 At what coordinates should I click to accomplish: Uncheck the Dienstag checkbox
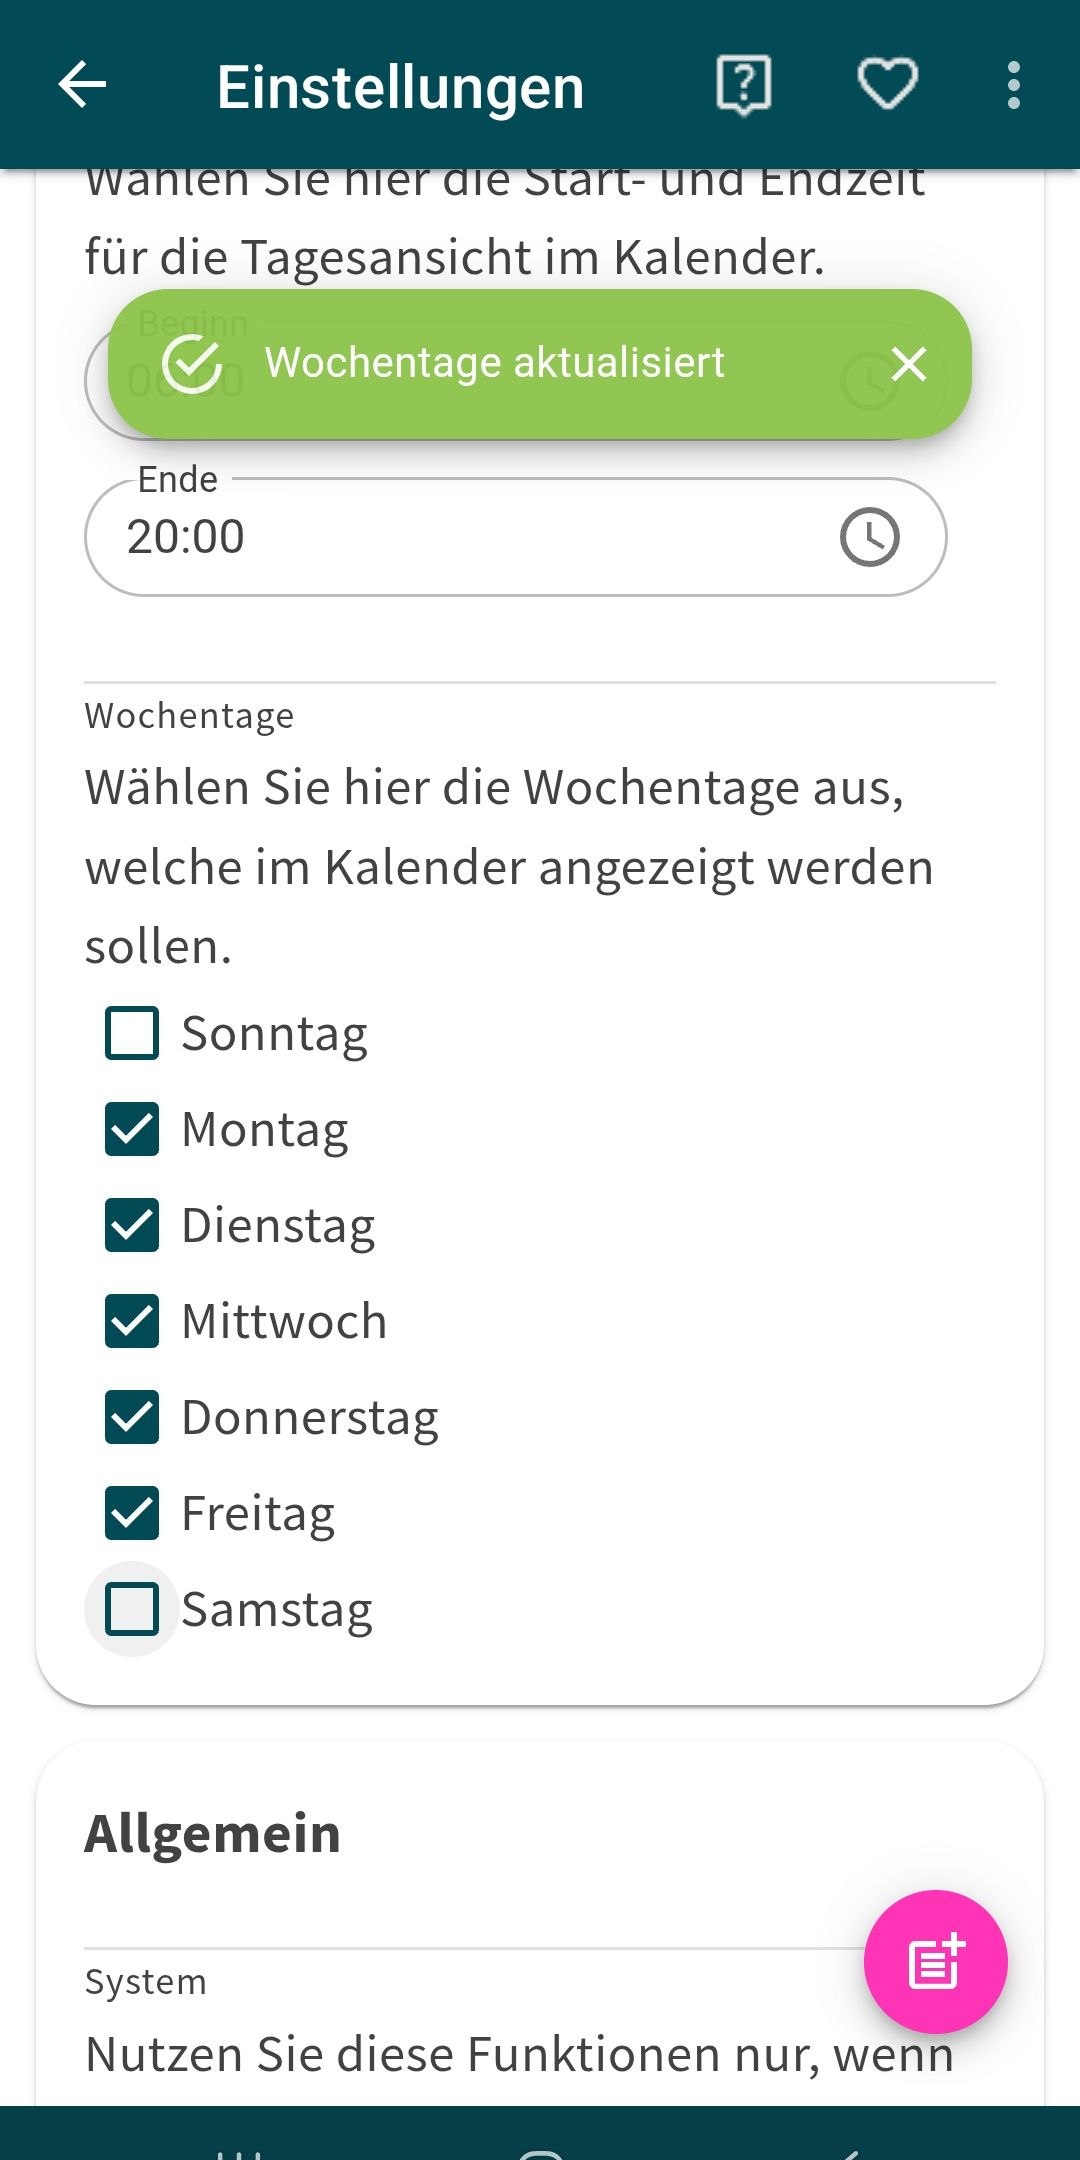point(132,1225)
